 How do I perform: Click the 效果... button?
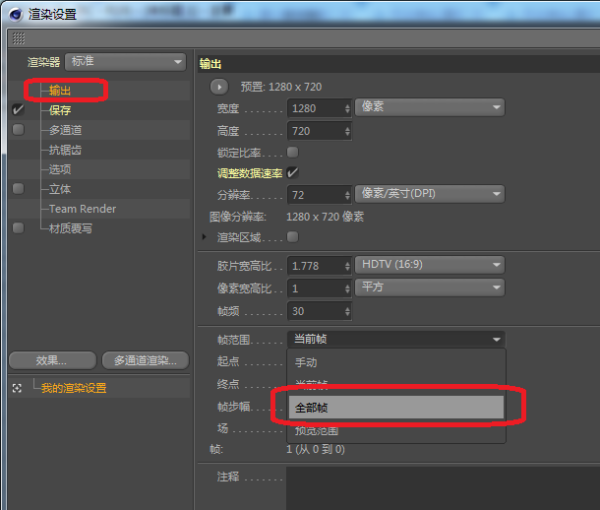[x=51, y=360]
